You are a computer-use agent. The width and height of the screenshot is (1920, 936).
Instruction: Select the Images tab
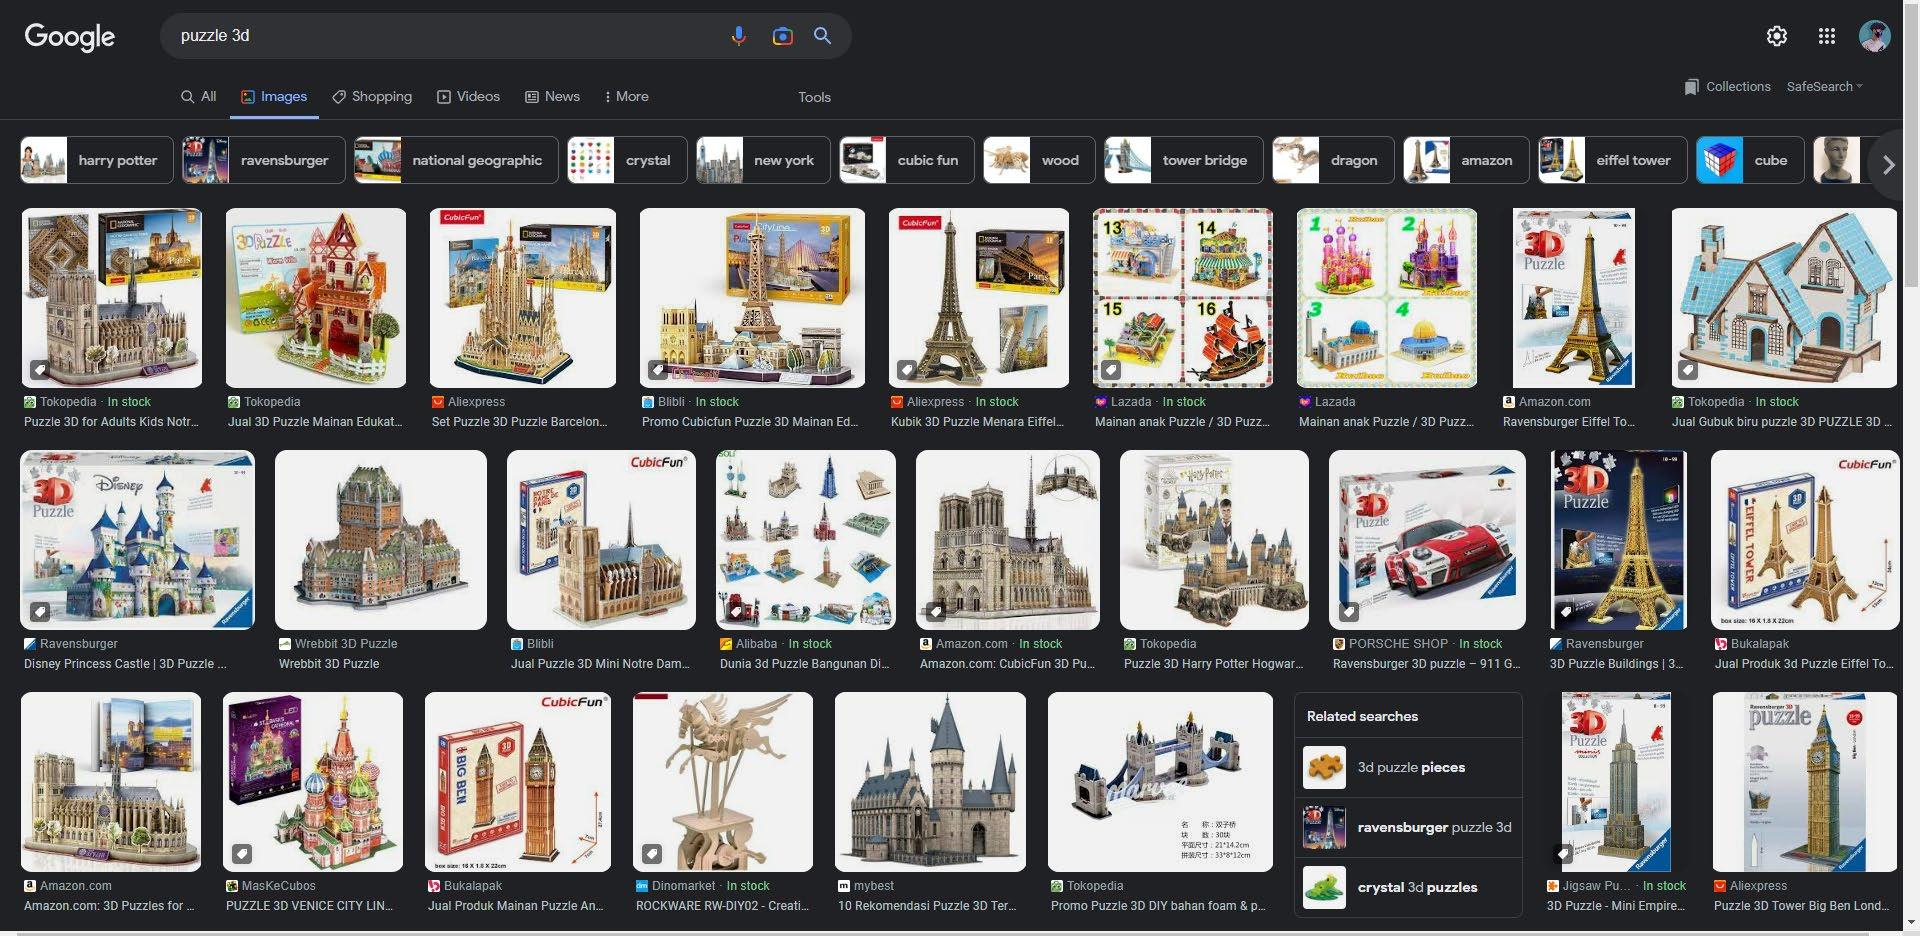pyautogui.click(x=274, y=97)
